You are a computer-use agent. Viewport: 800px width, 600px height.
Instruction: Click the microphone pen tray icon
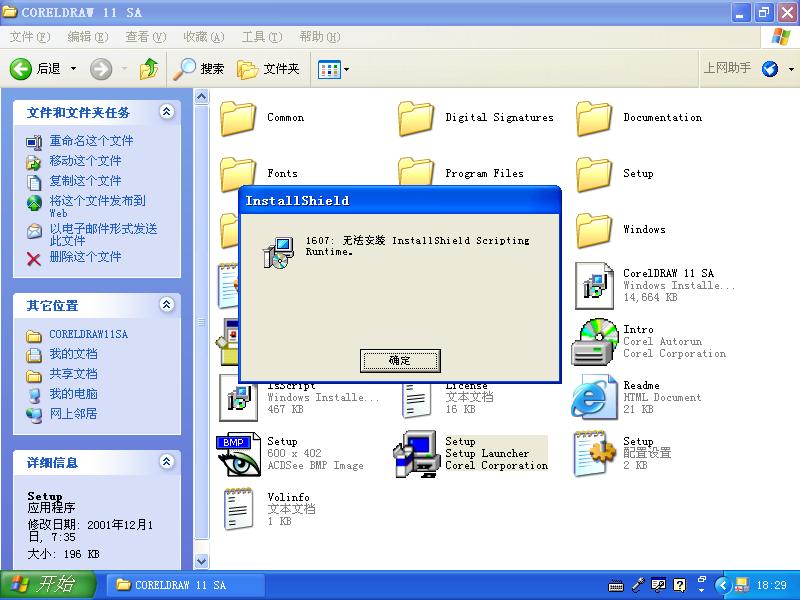[x=639, y=585]
